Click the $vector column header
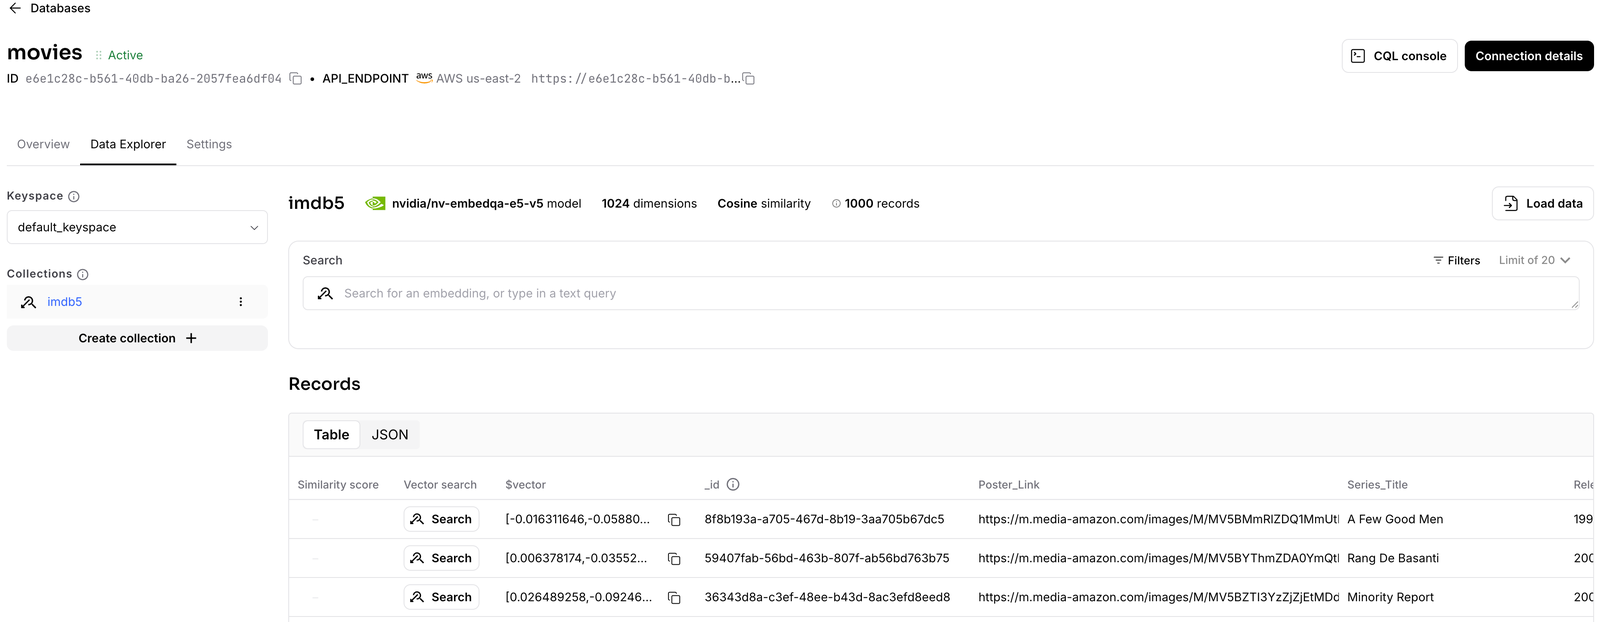The image size is (1600, 622). [x=525, y=484]
